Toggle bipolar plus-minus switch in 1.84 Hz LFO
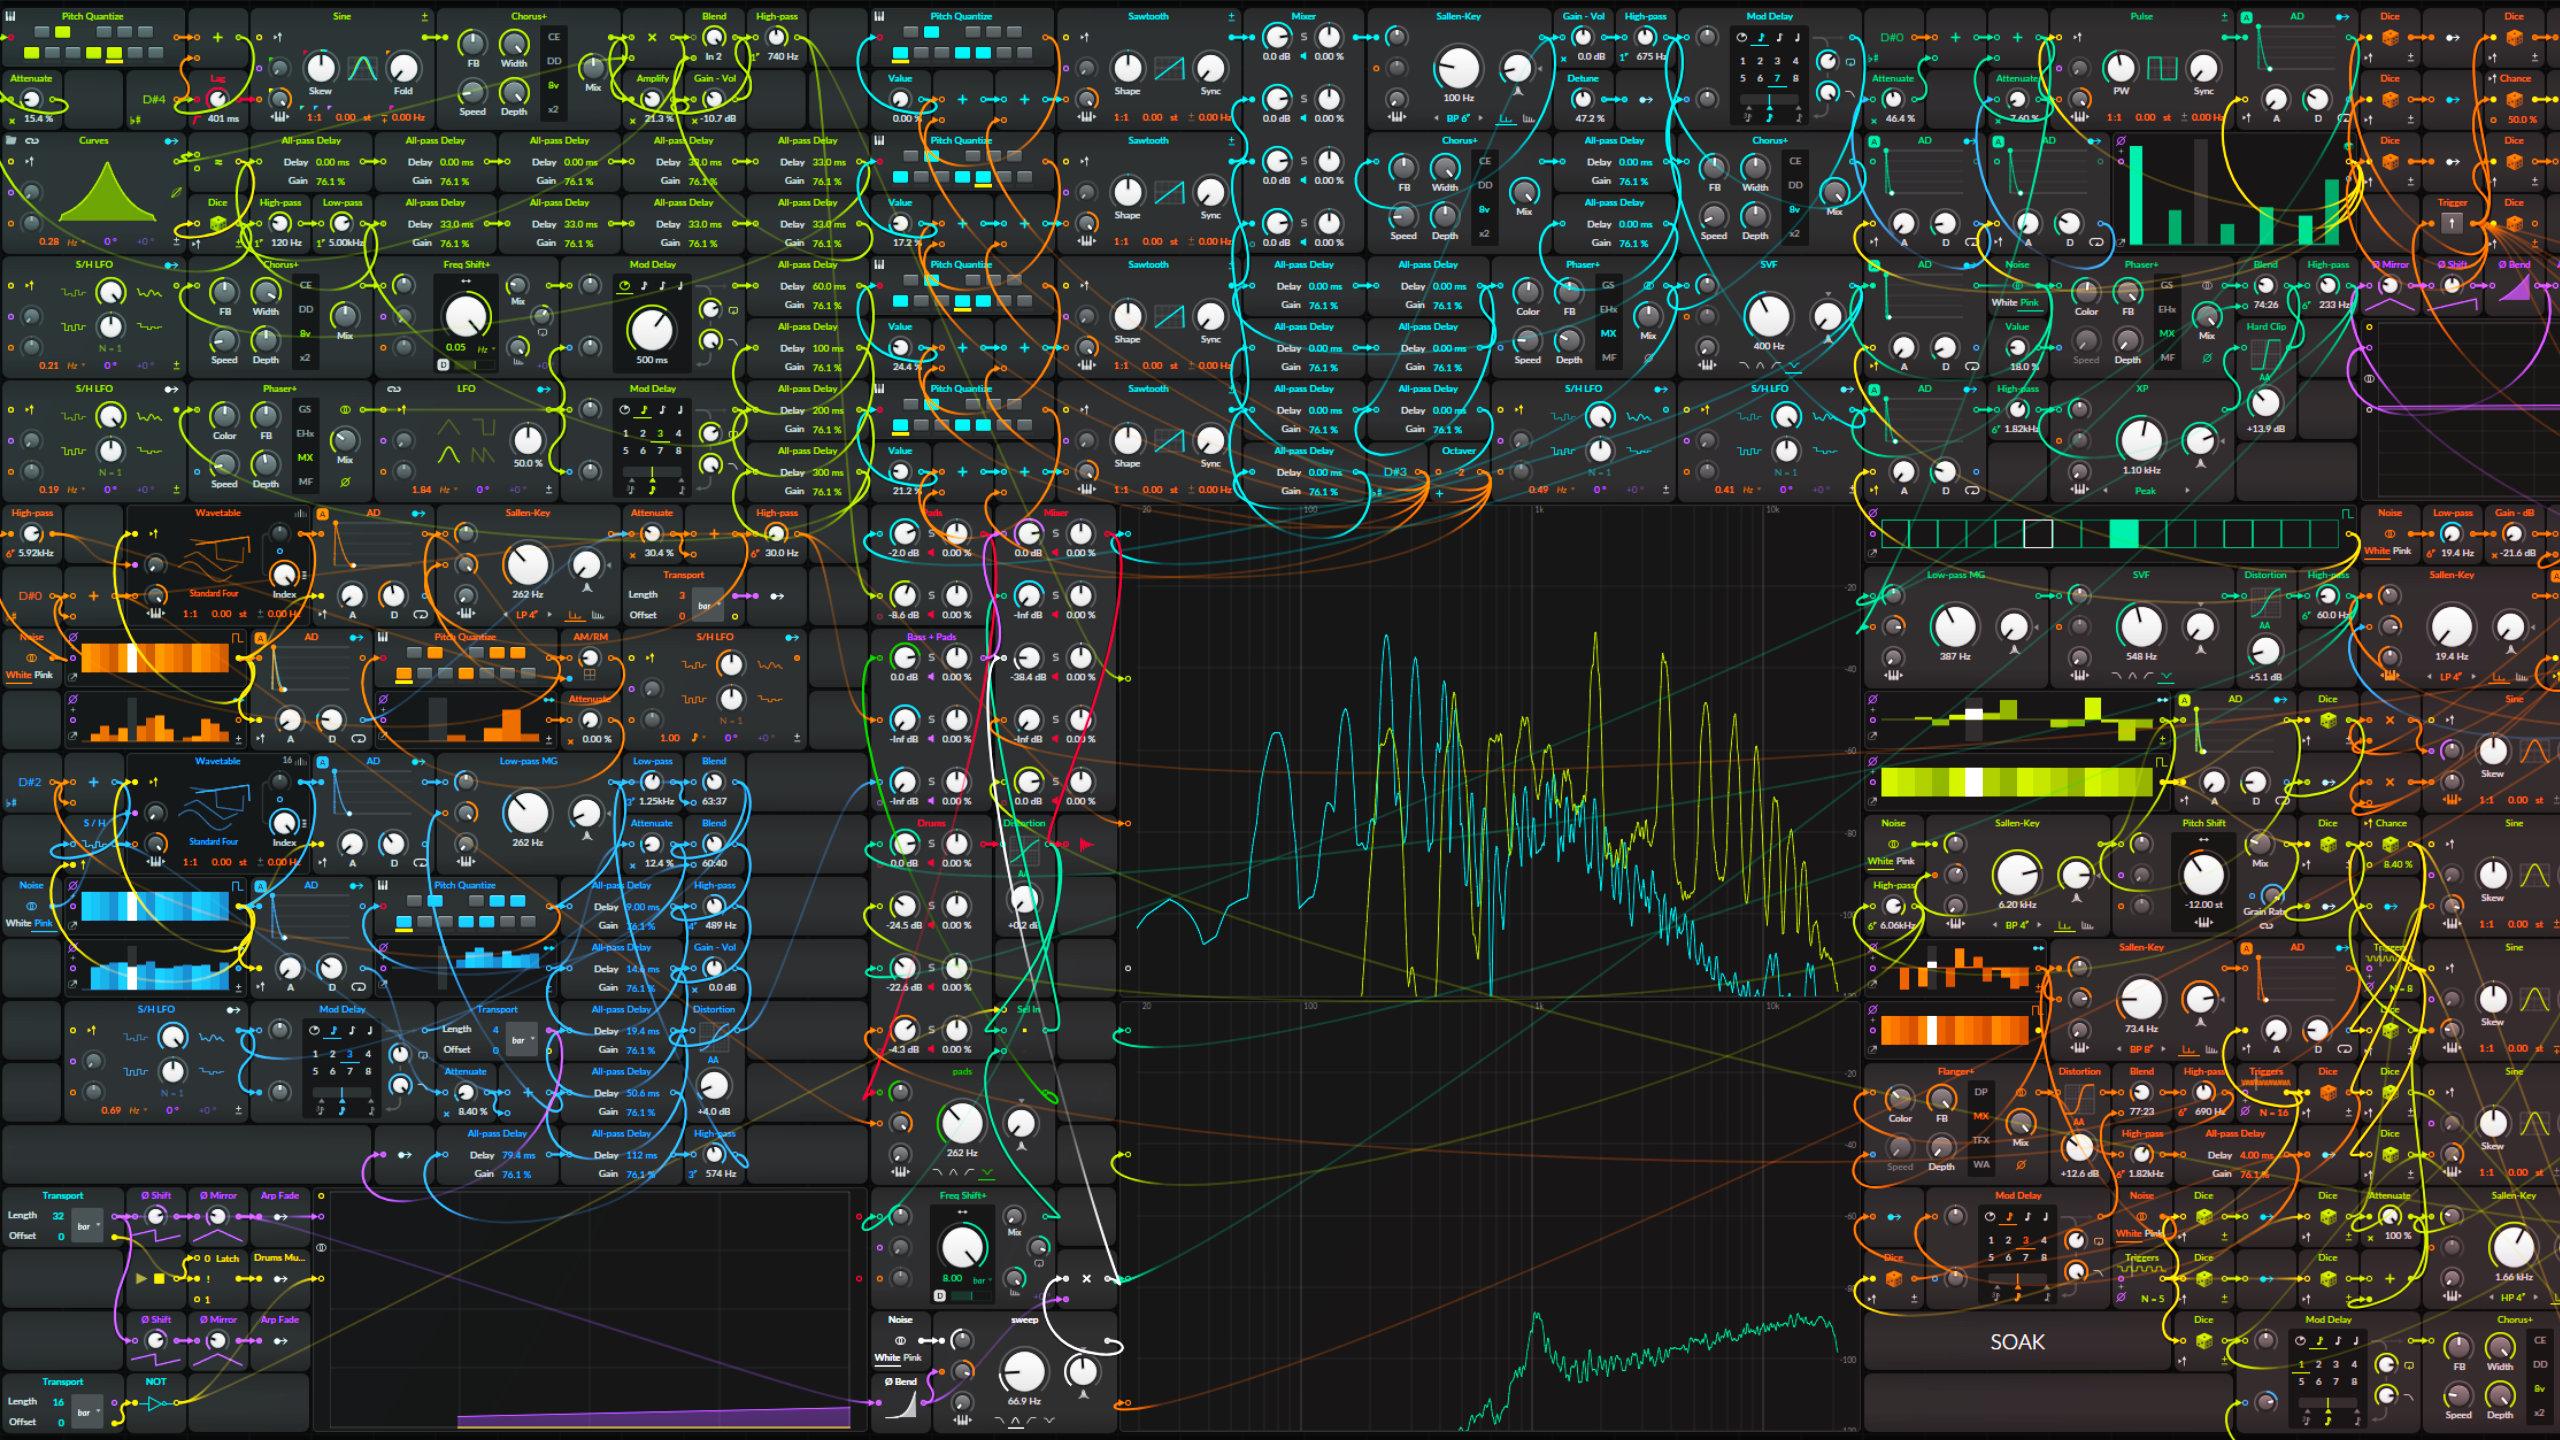 pos(548,490)
